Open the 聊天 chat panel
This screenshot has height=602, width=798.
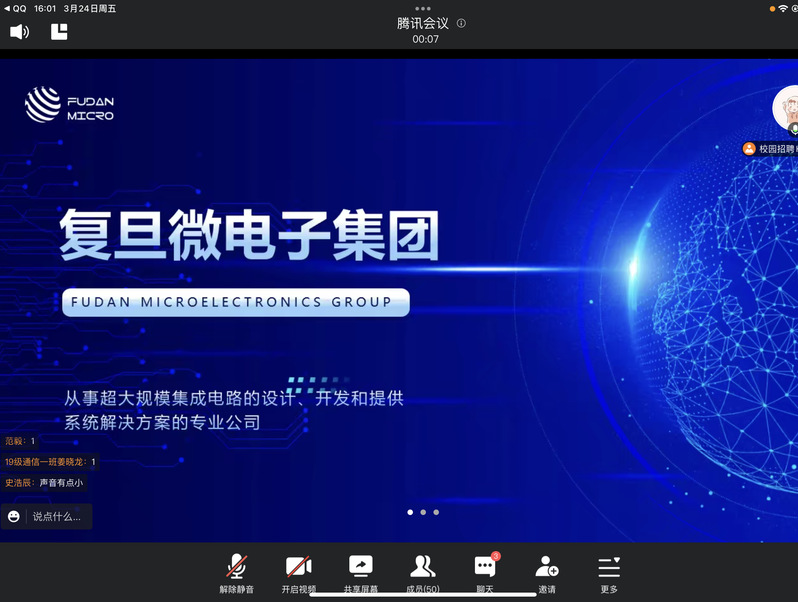coord(485,573)
